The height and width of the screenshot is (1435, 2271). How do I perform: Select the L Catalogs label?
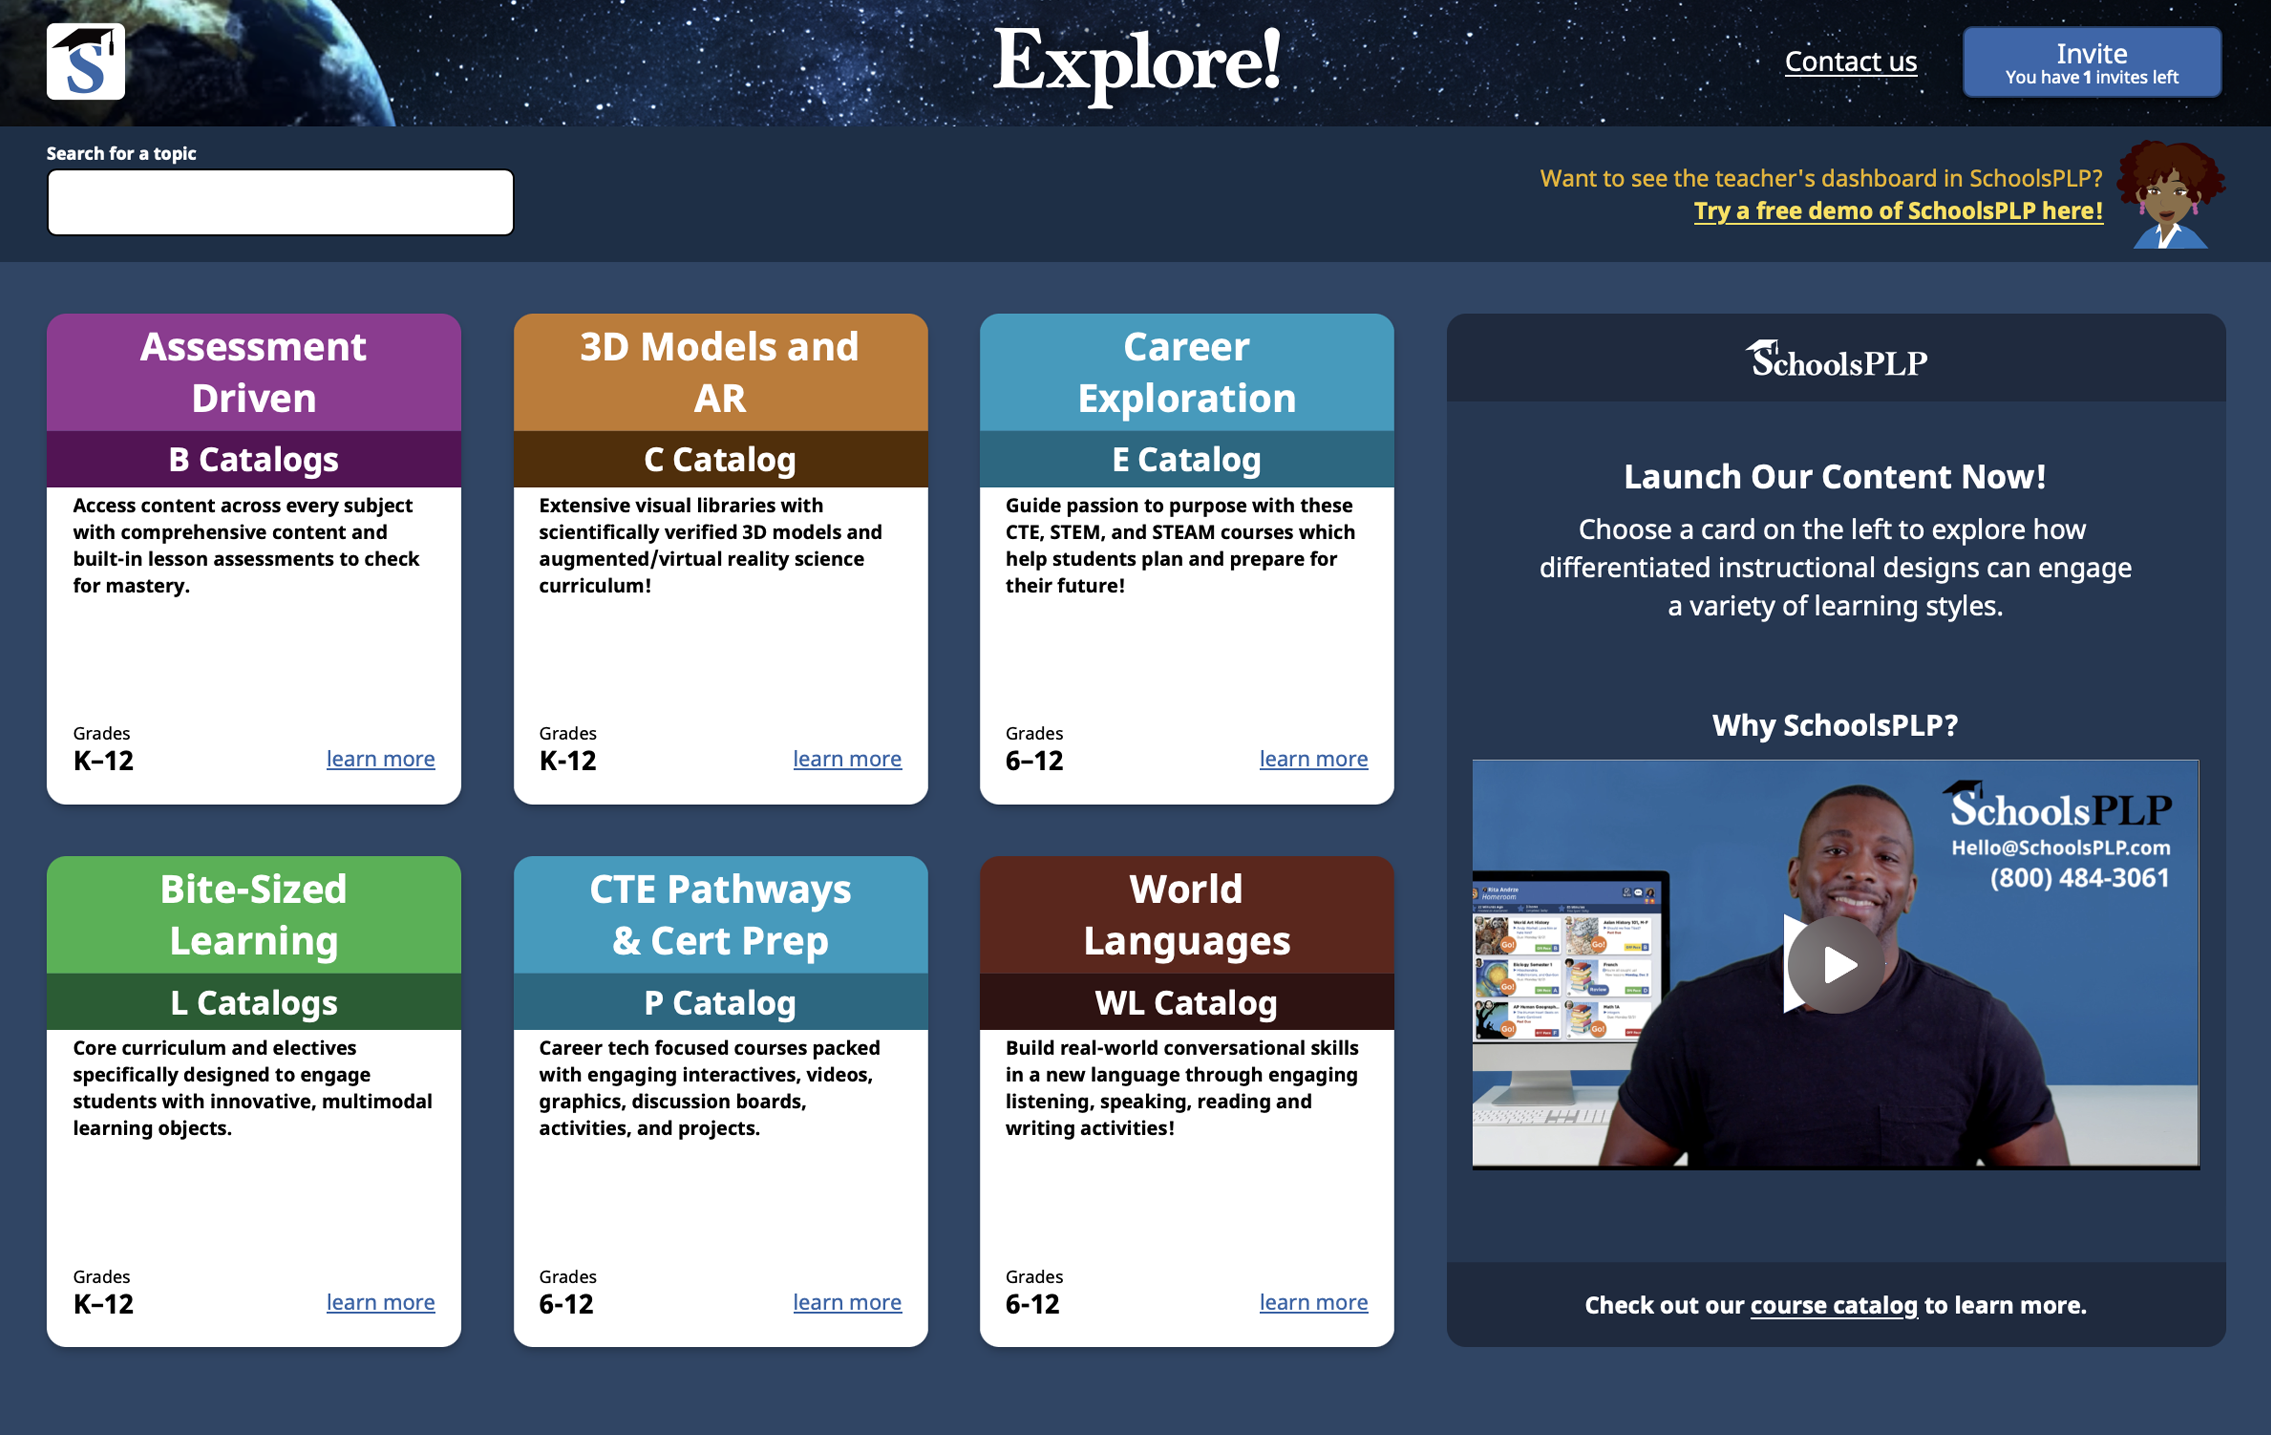point(254,1002)
